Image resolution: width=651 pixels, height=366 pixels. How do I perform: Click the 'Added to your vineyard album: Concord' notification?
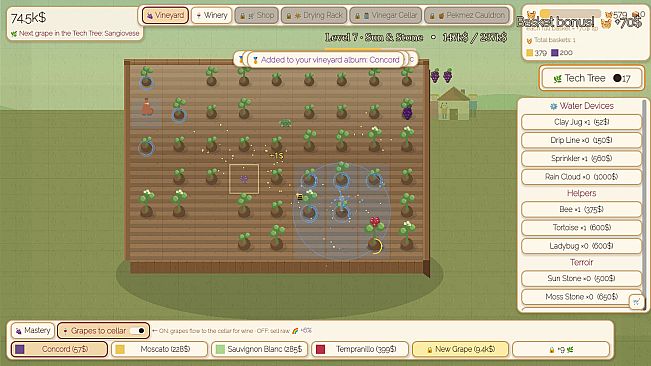pos(326,60)
